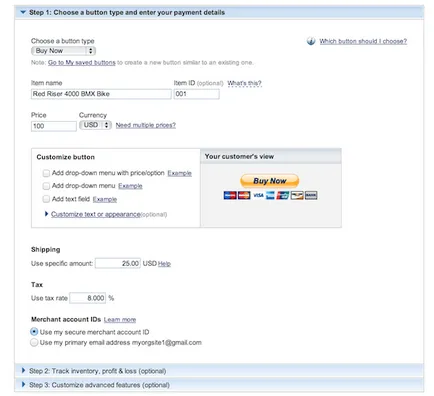Select Use my primary email address option

[x=34, y=342]
